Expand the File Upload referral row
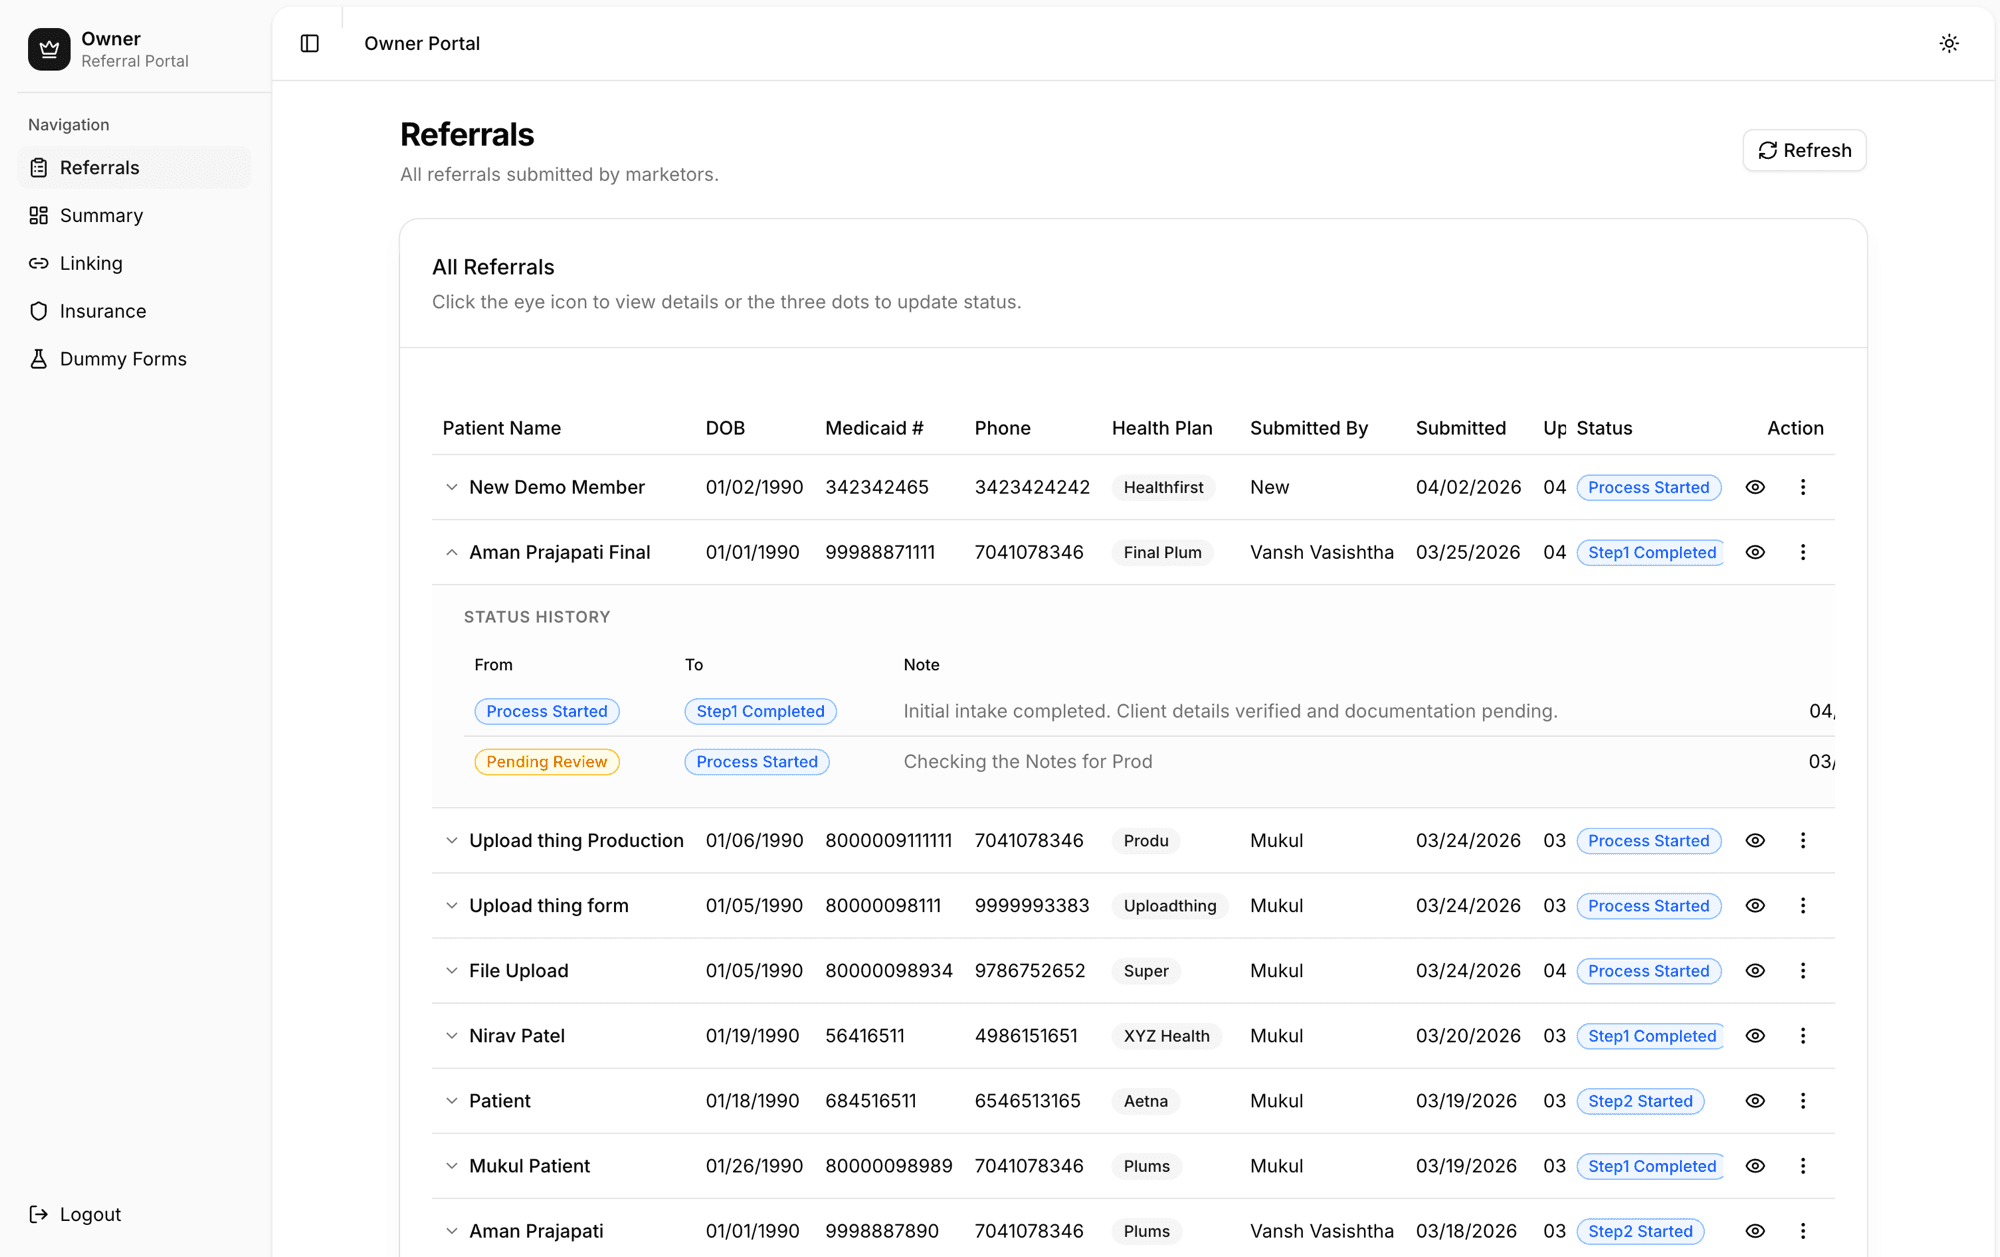Viewport: 2000px width, 1257px height. (451, 970)
